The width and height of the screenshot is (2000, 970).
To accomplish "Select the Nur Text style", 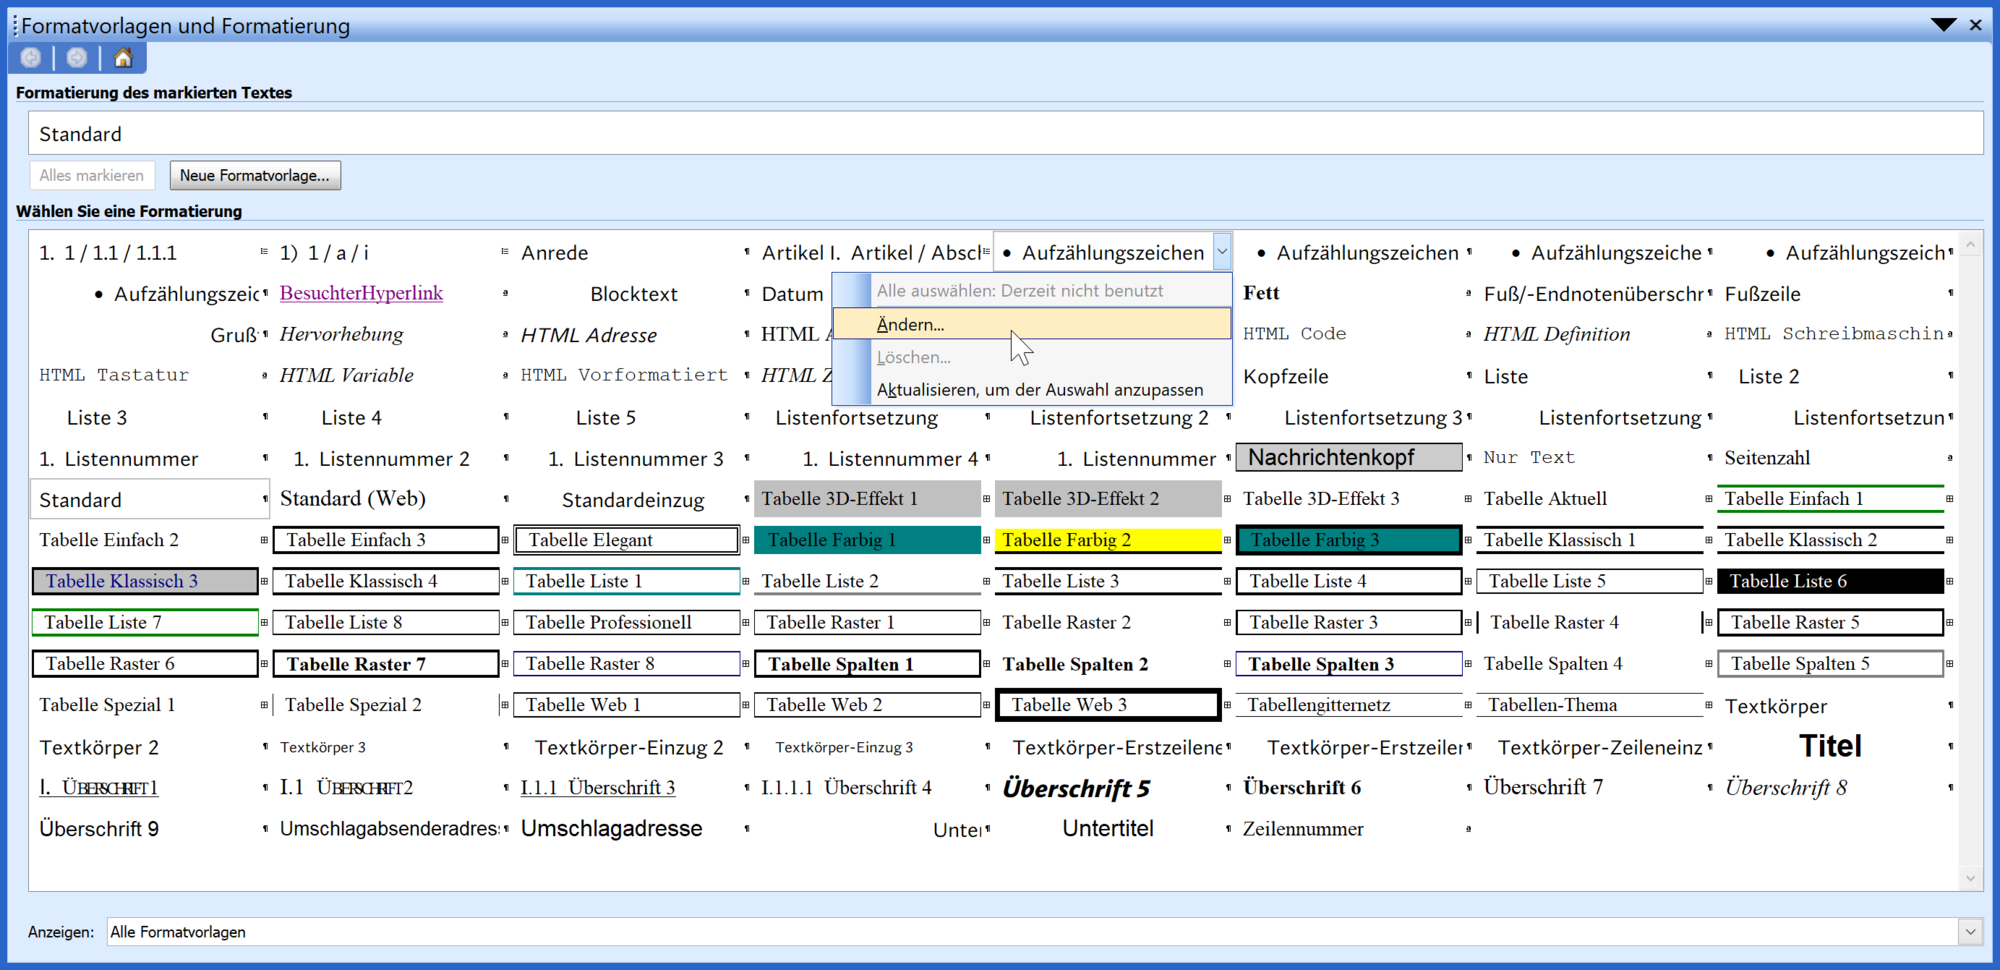I will pyautogui.click(x=1529, y=457).
